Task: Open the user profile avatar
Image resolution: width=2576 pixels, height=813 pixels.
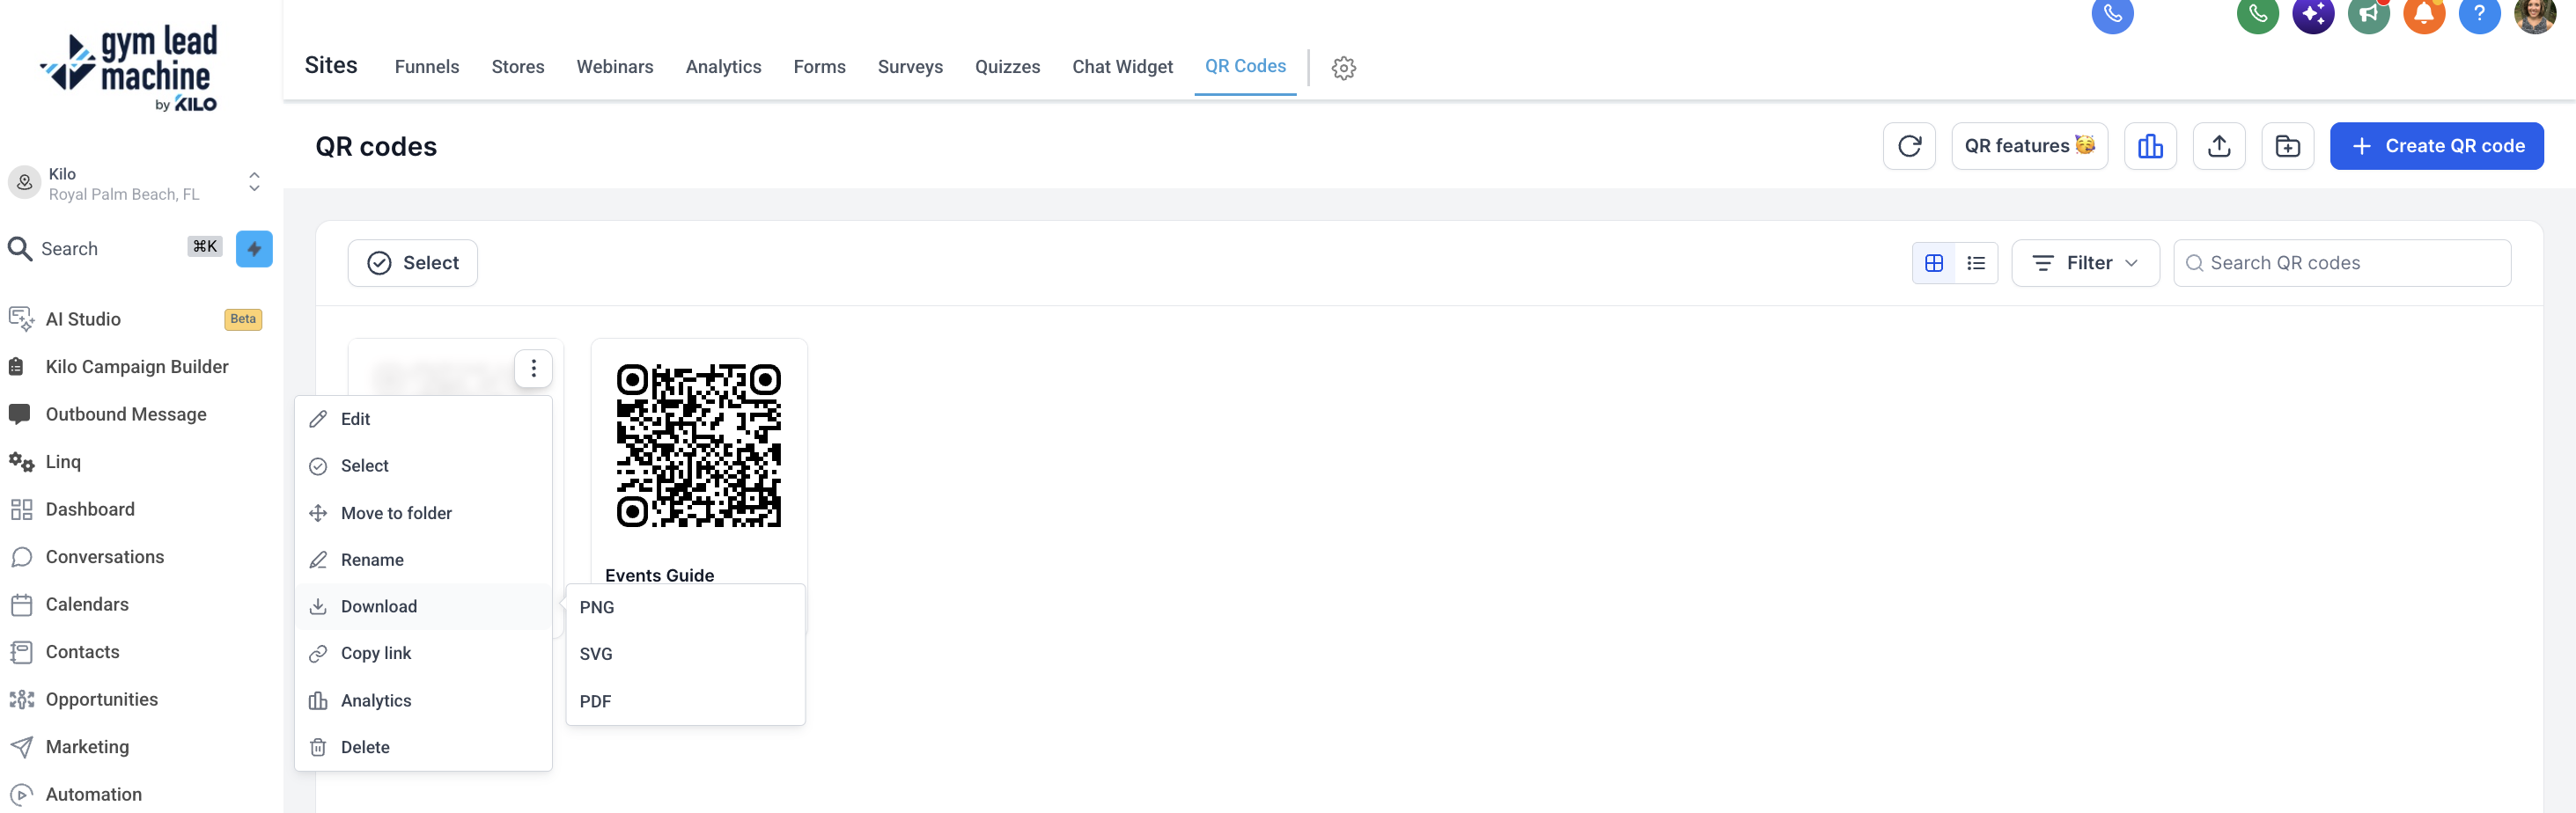Action: 2535,14
